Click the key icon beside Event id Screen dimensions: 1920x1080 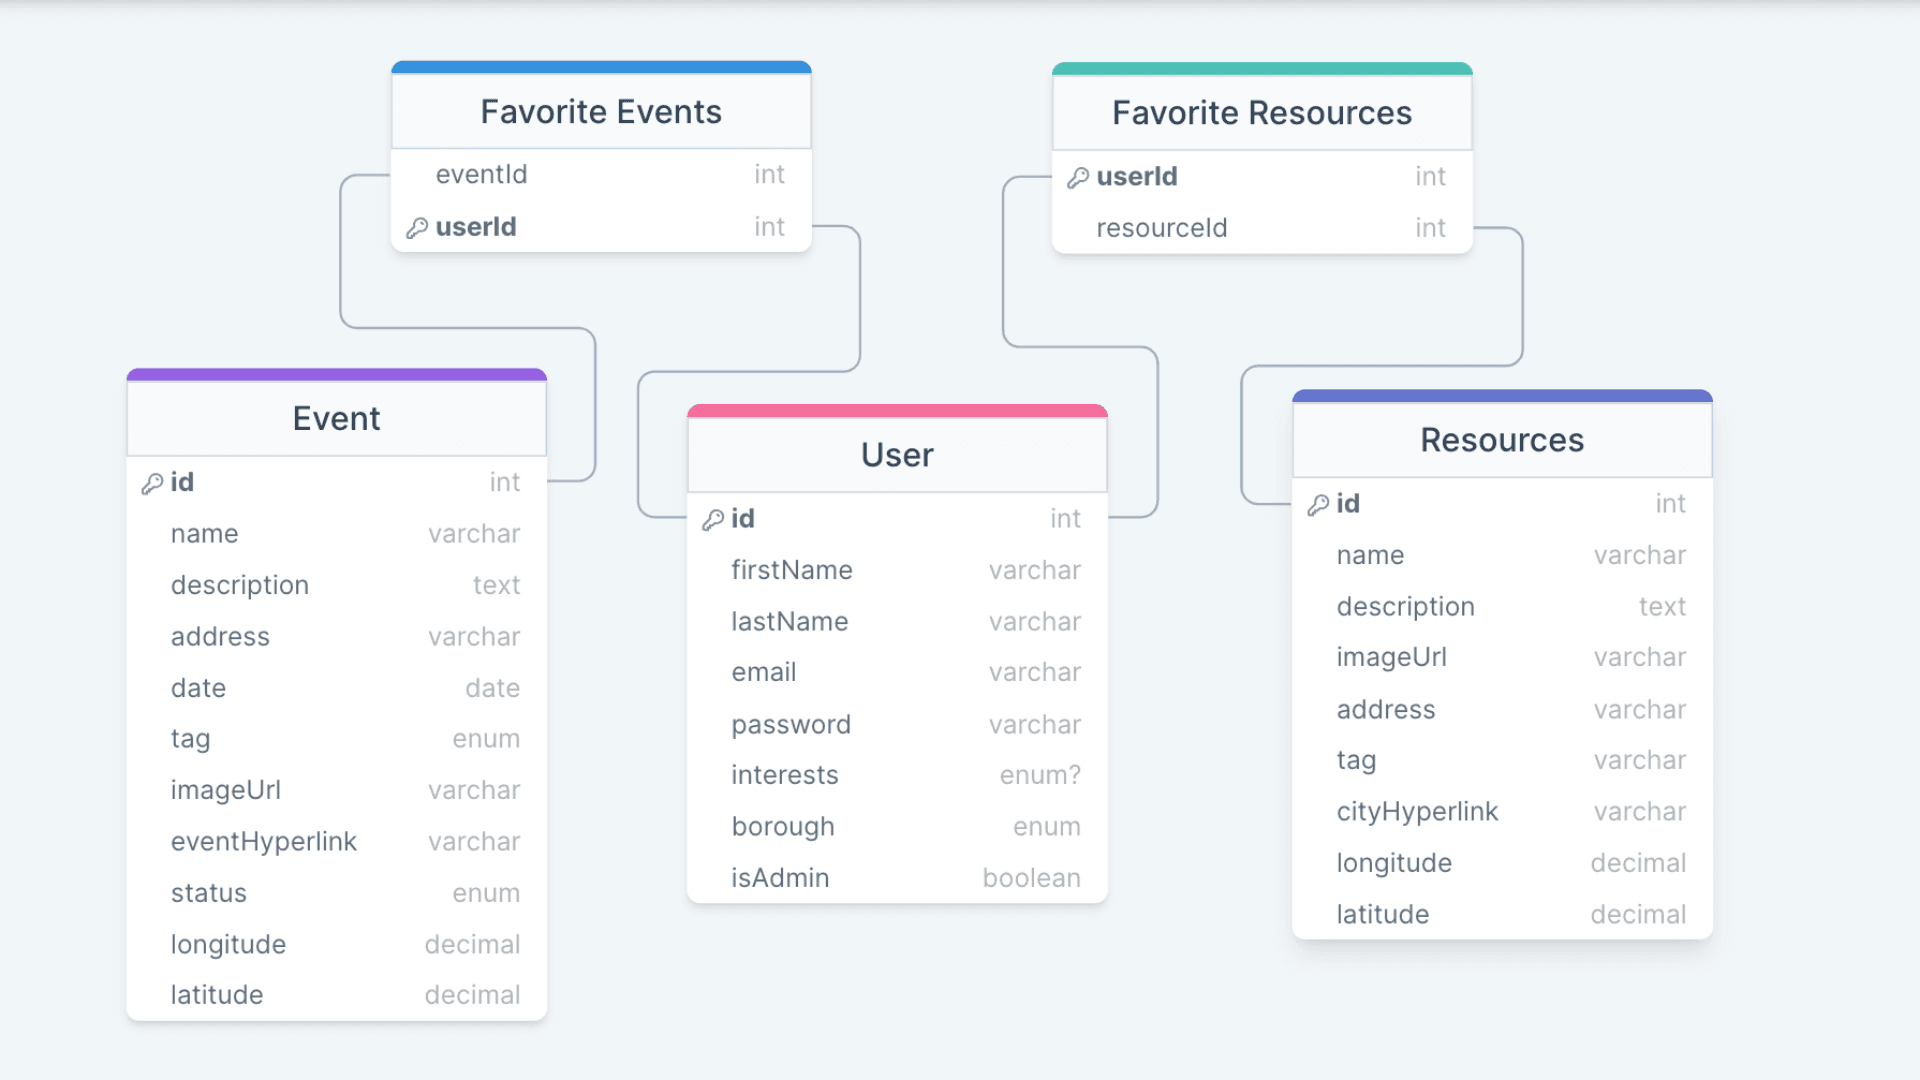pos(152,484)
